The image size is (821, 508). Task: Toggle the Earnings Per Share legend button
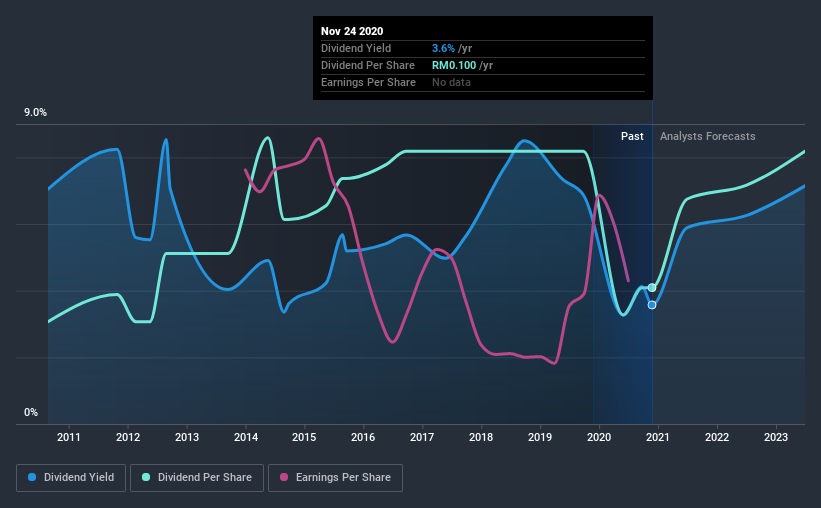(x=335, y=478)
